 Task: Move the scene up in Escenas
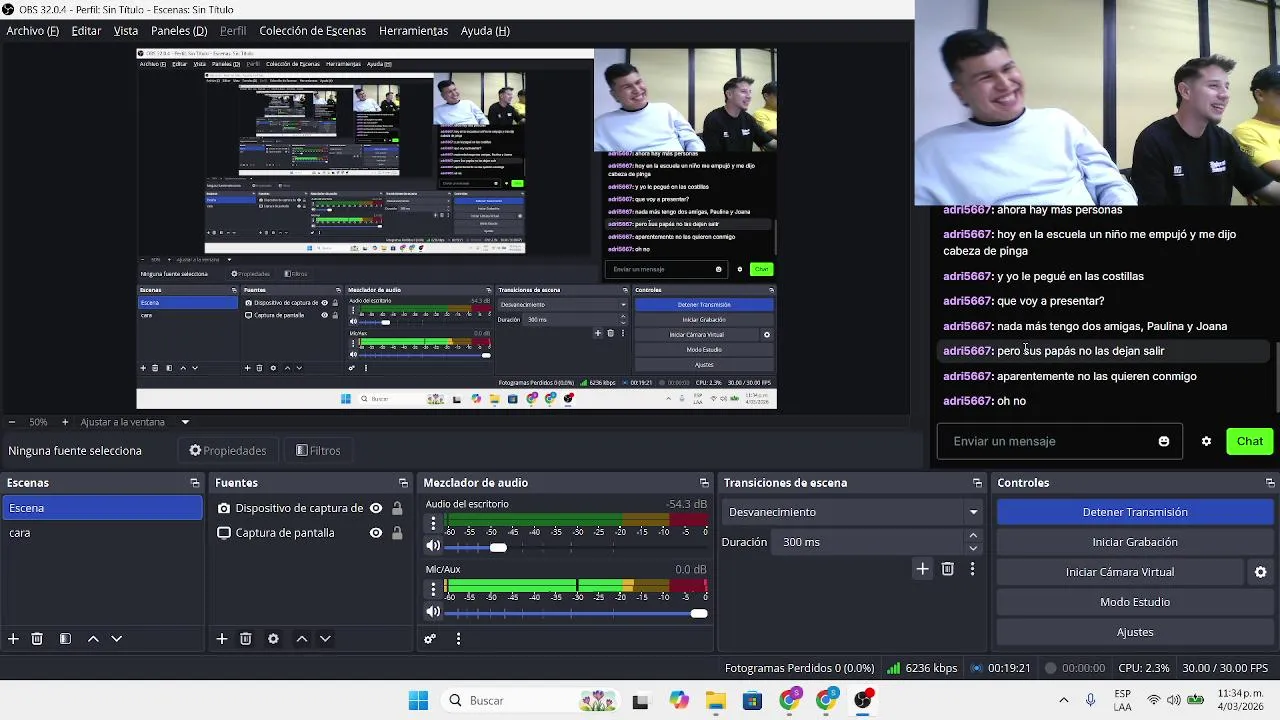[x=93, y=639]
